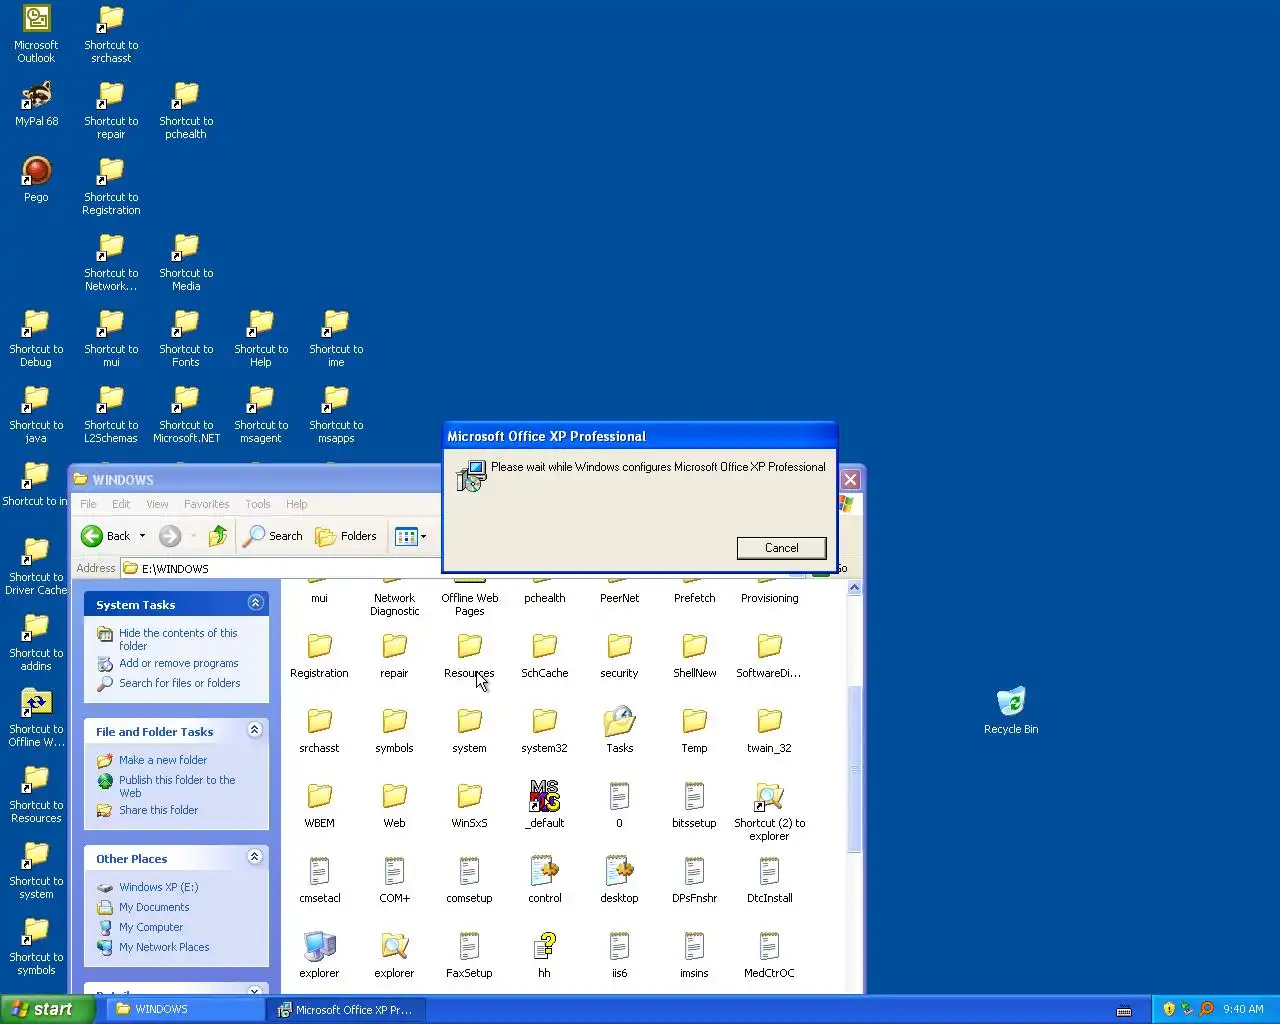Click Hide the contents of this folder
The image size is (1280, 1024).
(178, 639)
